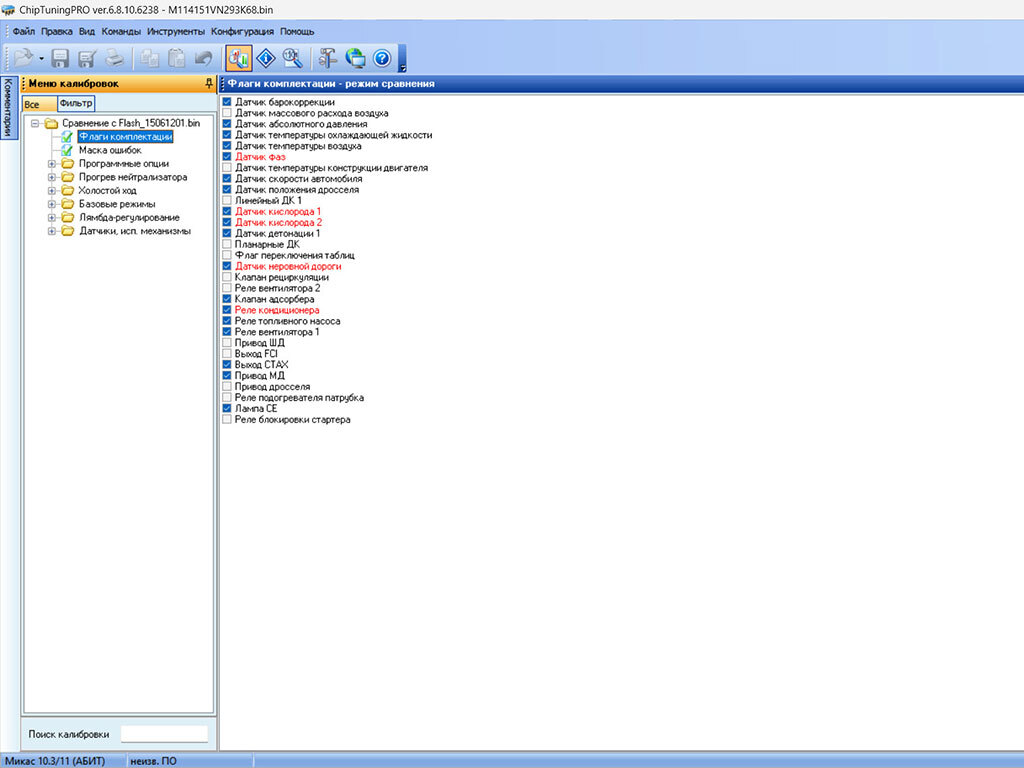Expand the Базовые режимы tree node
1024x768 pixels.
52,204
